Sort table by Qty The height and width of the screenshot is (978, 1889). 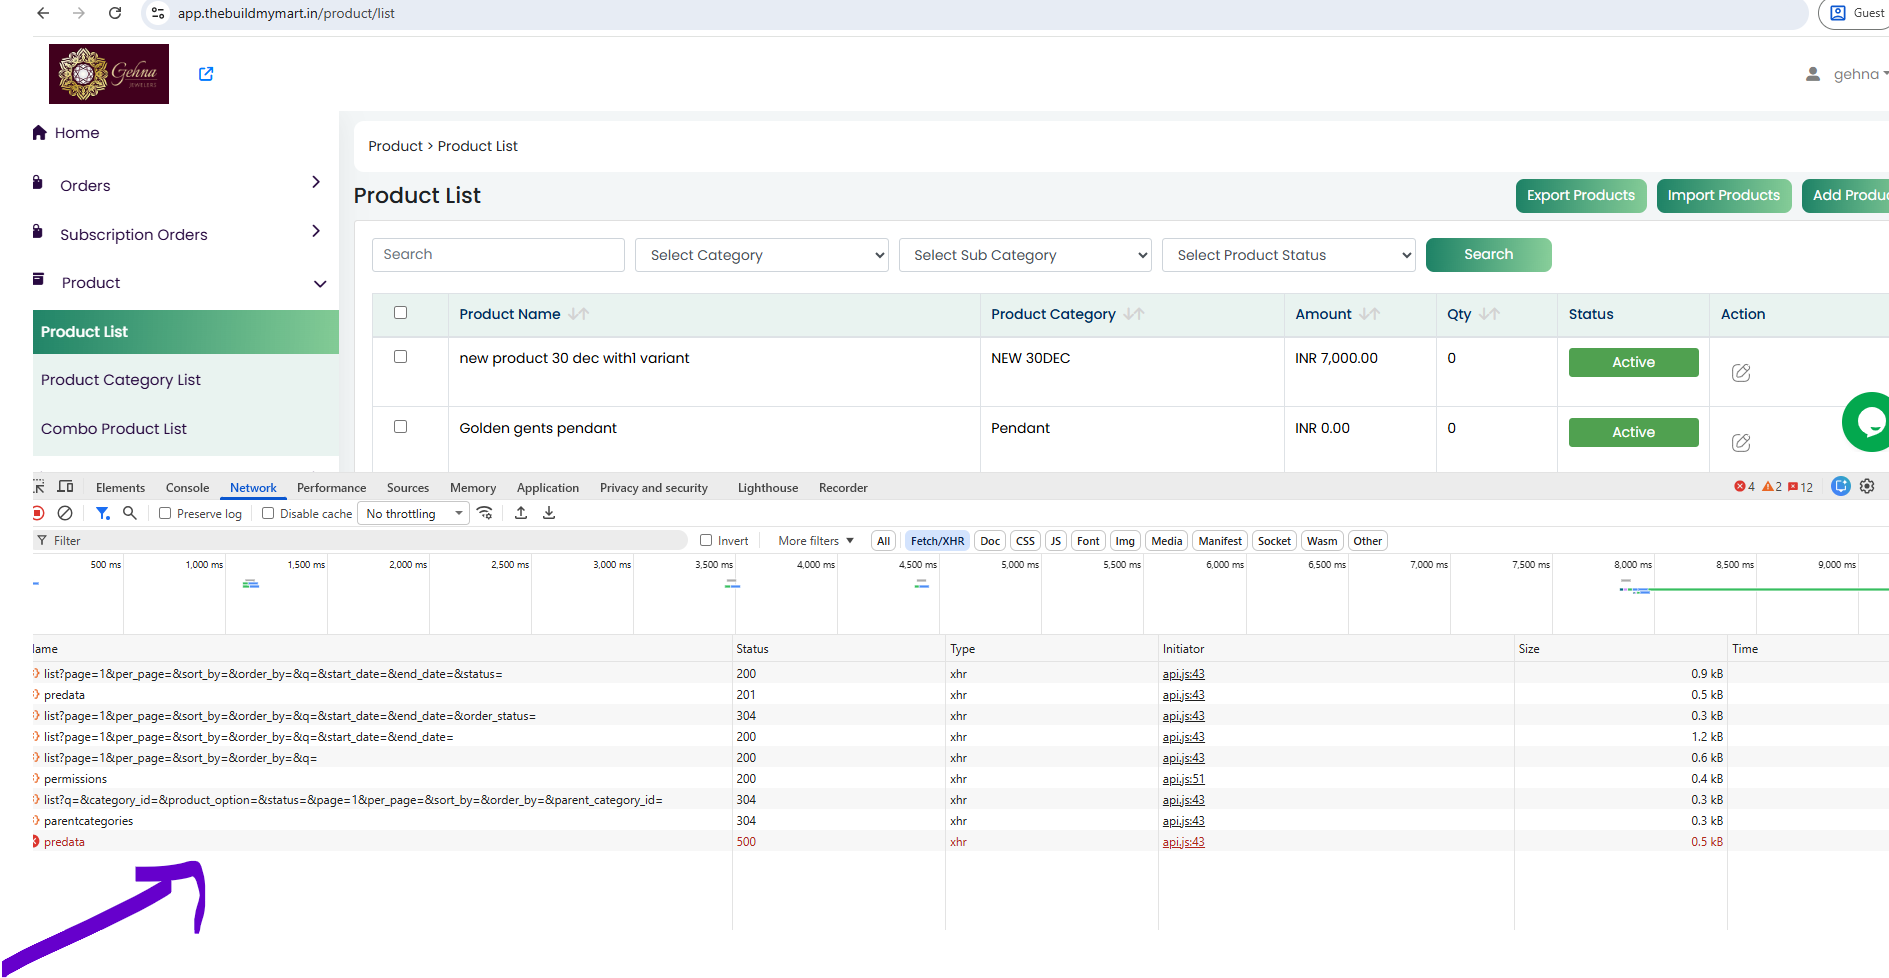(x=1490, y=314)
